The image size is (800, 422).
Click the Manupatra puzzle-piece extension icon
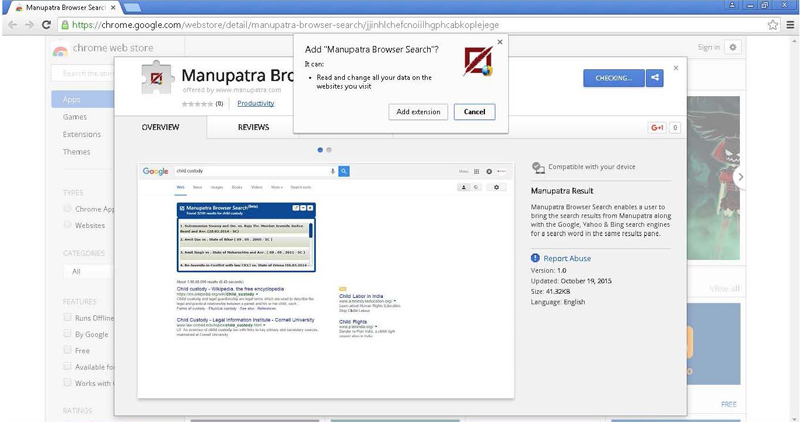coord(157,78)
